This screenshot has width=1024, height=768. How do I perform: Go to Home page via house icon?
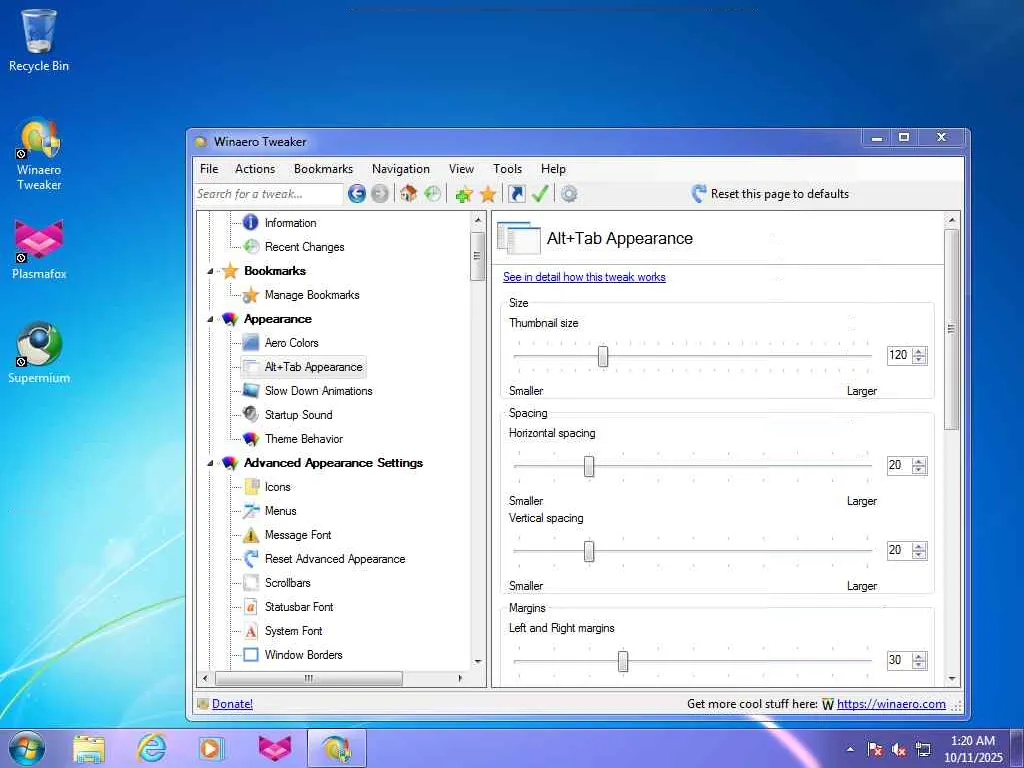click(409, 194)
